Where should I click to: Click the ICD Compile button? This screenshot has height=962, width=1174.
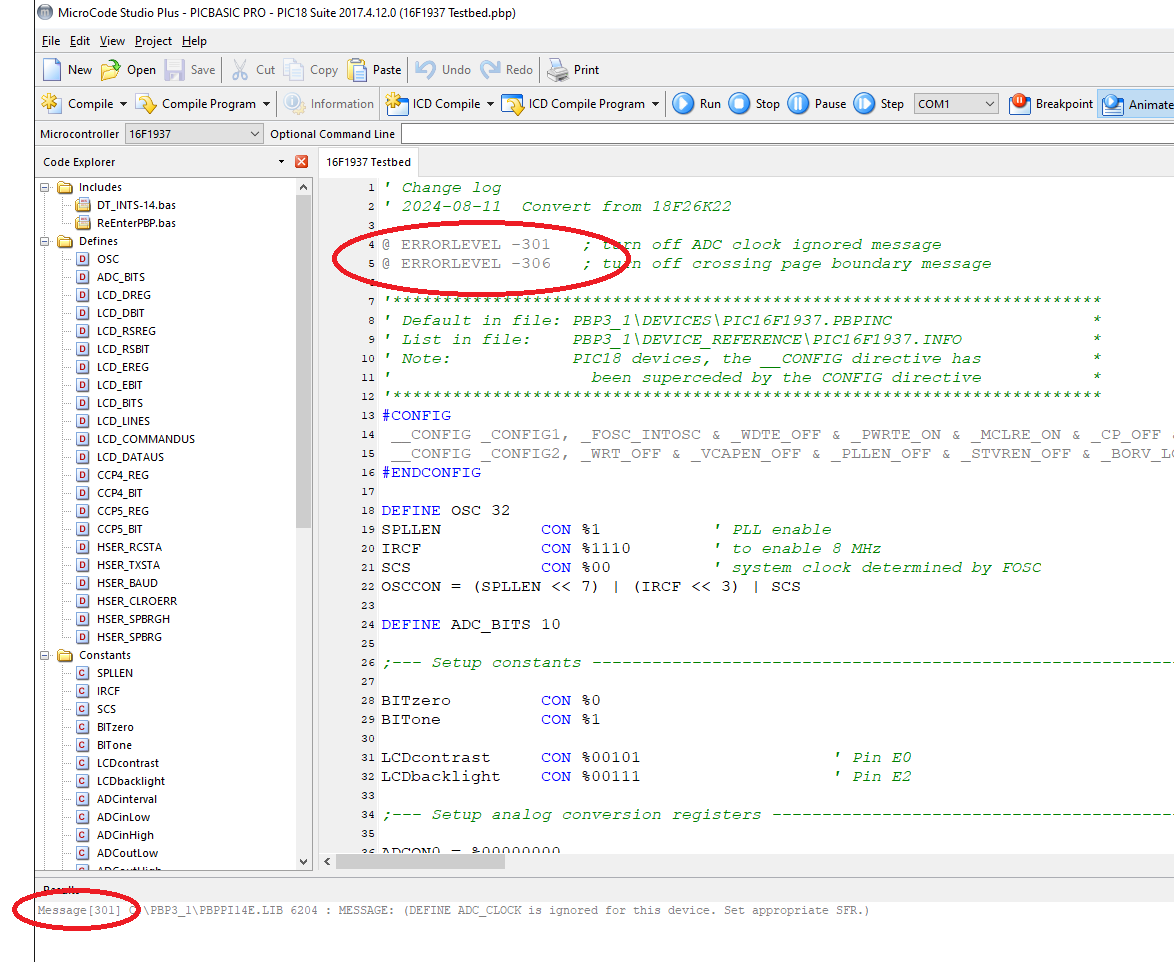click(x=439, y=104)
